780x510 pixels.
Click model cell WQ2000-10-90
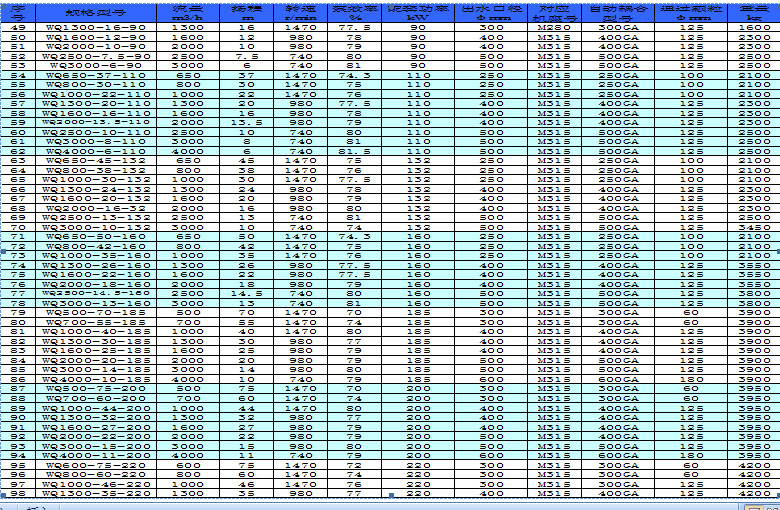pos(96,47)
